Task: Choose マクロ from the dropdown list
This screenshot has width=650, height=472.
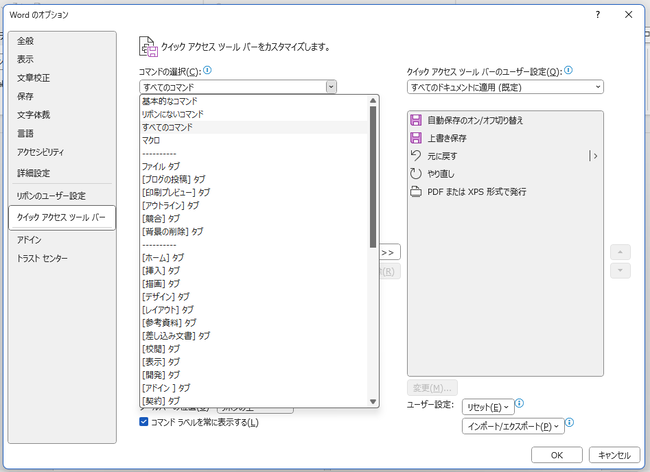Action: coord(253,140)
